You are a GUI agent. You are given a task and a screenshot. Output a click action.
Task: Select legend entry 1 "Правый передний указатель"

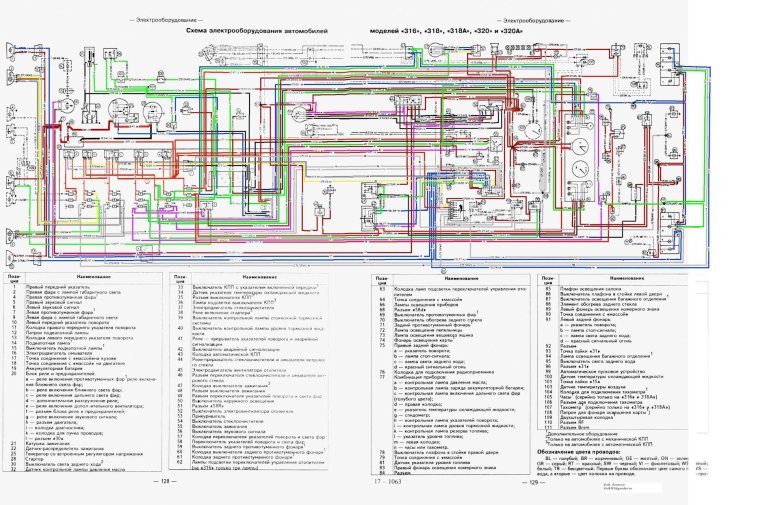(x=62, y=286)
